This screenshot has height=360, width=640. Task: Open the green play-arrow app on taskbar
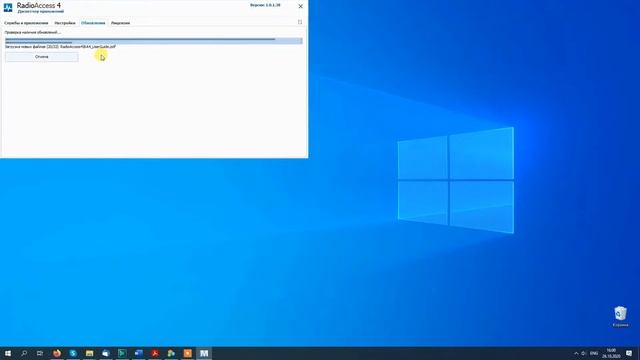(122, 353)
